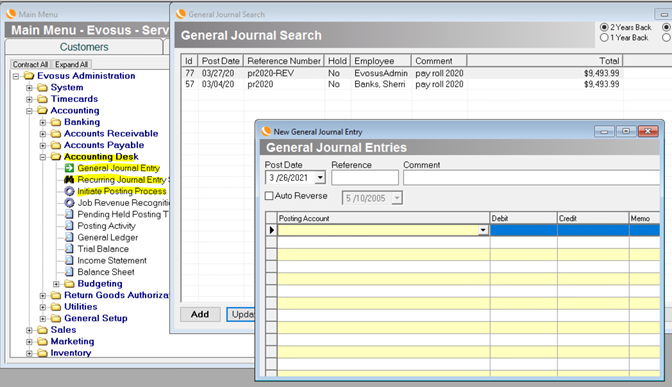This screenshot has height=387, width=672.
Task: Click the Initiate Posting Process gear icon
Action: tap(69, 191)
